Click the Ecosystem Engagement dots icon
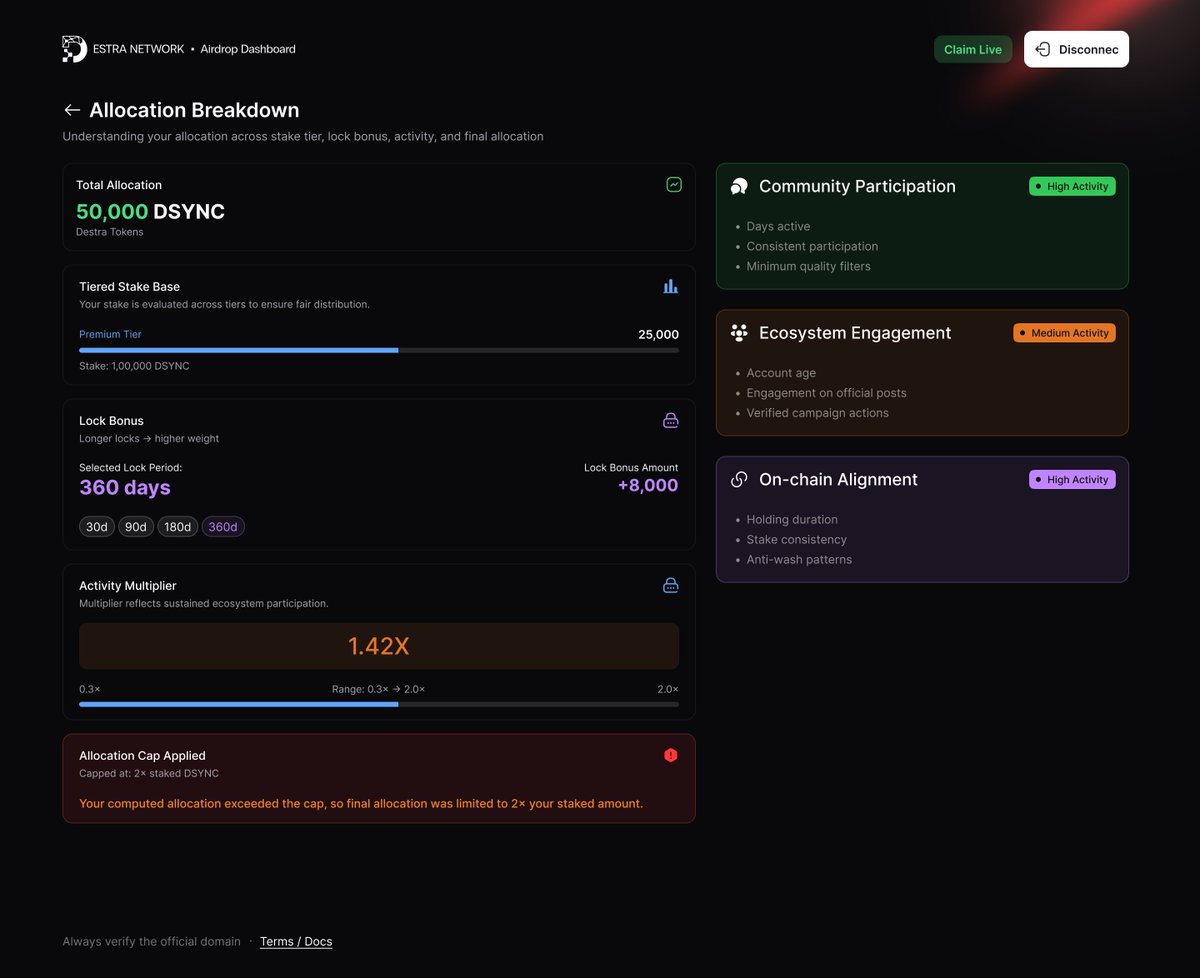 (739, 333)
